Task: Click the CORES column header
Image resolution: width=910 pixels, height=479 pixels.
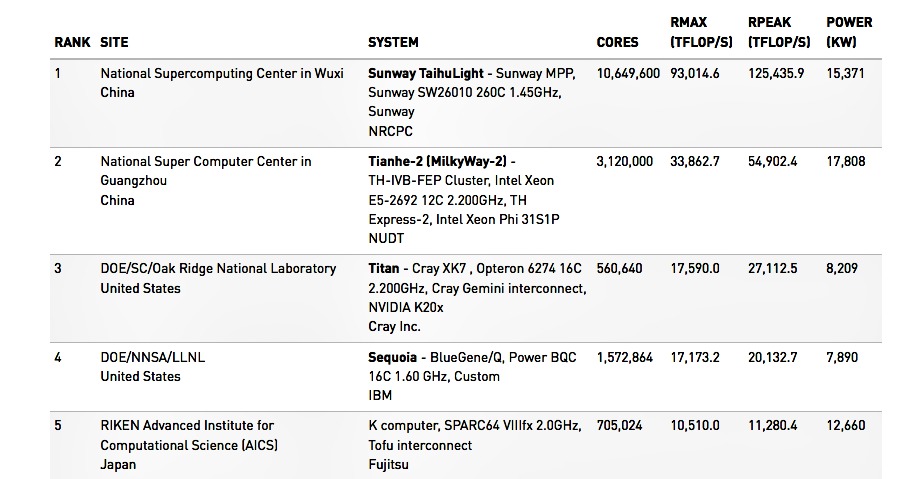Action: pyautogui.click(x=617, y=42)
